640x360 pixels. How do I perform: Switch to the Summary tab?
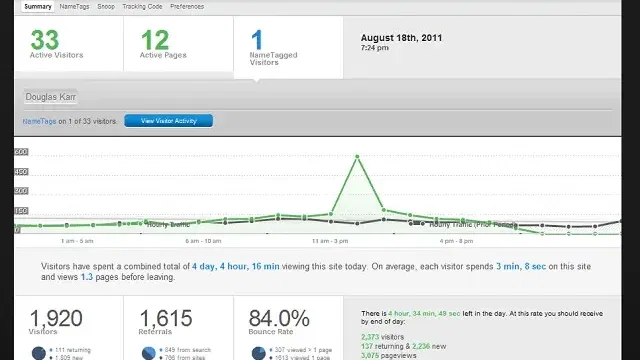point(38,7)
